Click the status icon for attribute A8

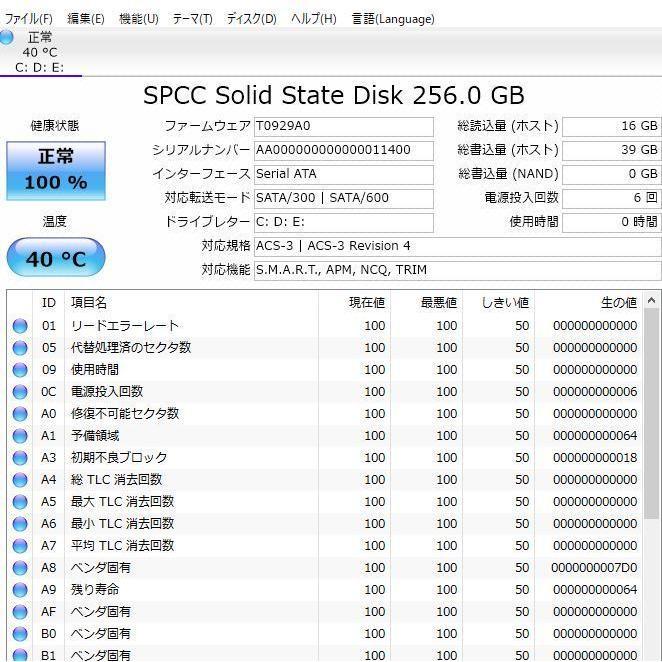20,568
